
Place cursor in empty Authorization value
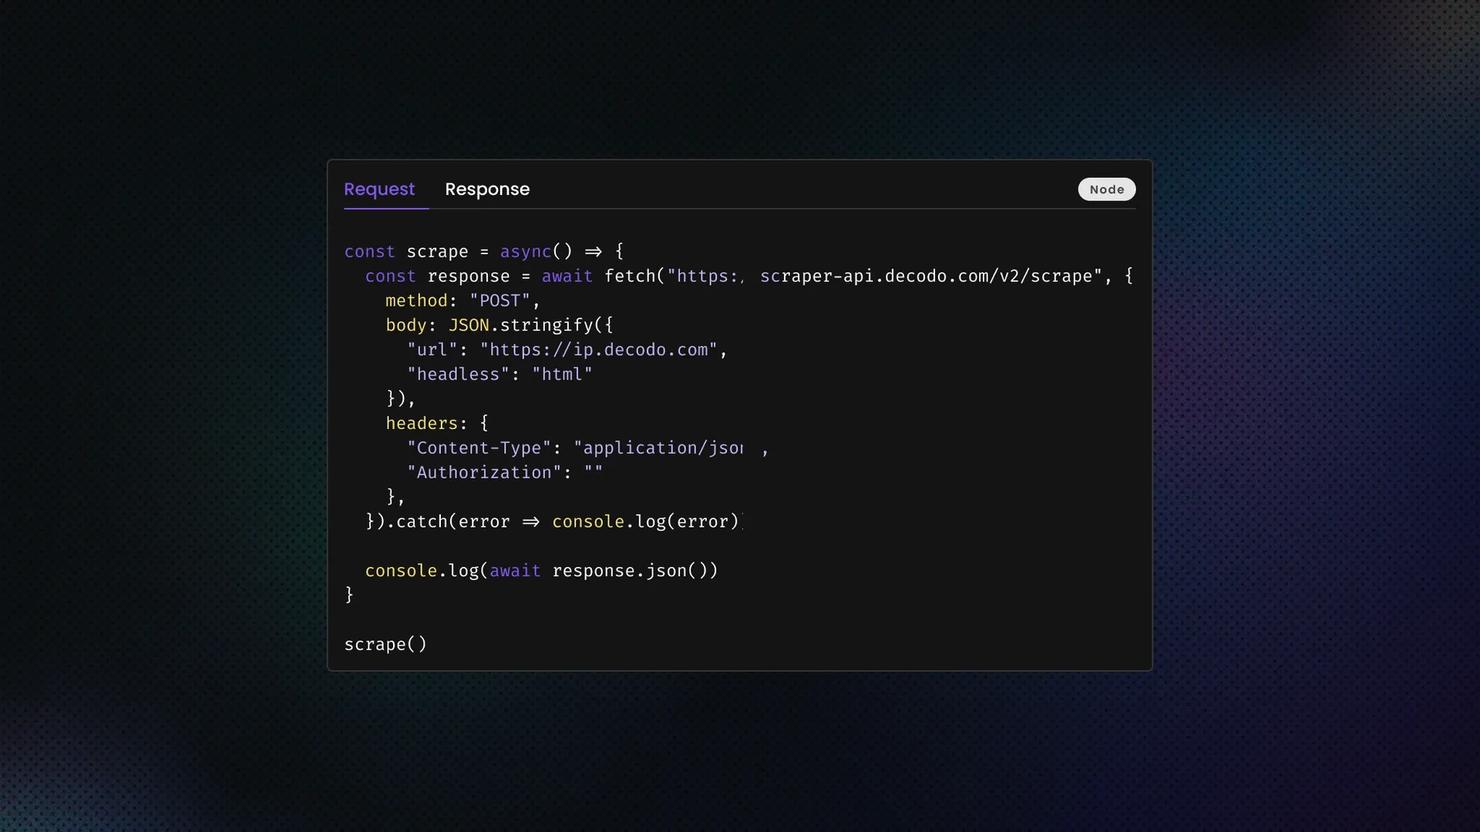(593, 473)
